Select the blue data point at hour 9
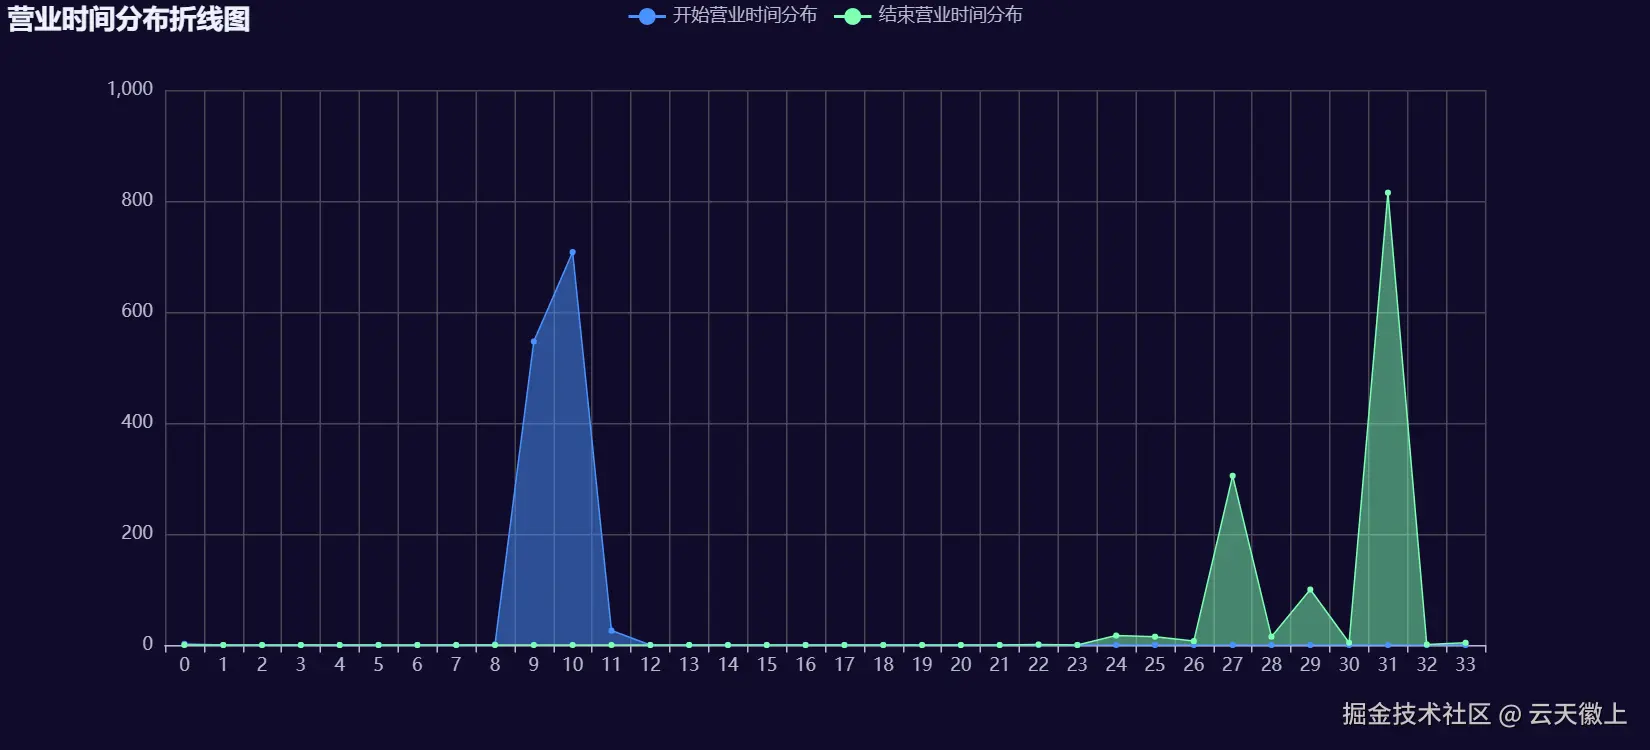1650x750 pixels. coord(534,341)
